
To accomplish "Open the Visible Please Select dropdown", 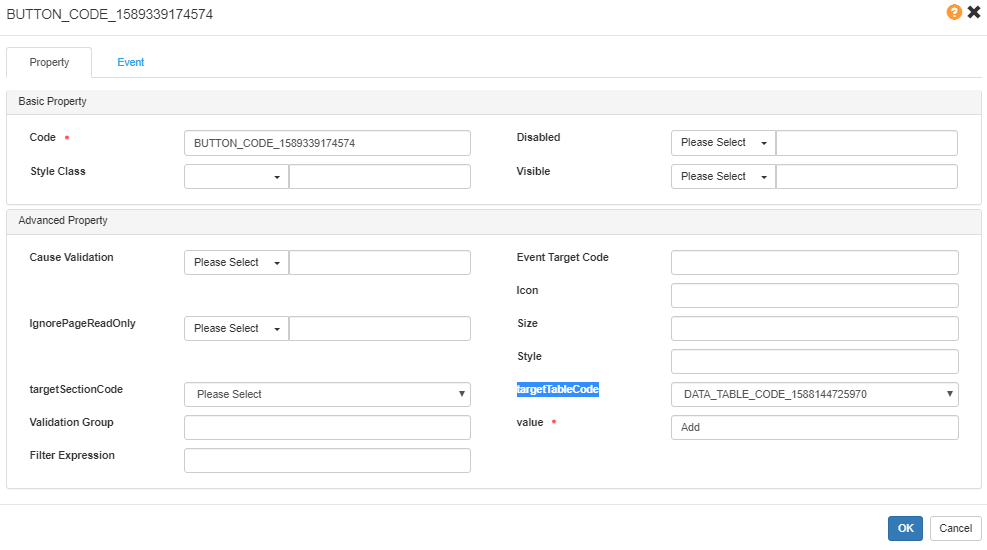I will tap(723, 177).
